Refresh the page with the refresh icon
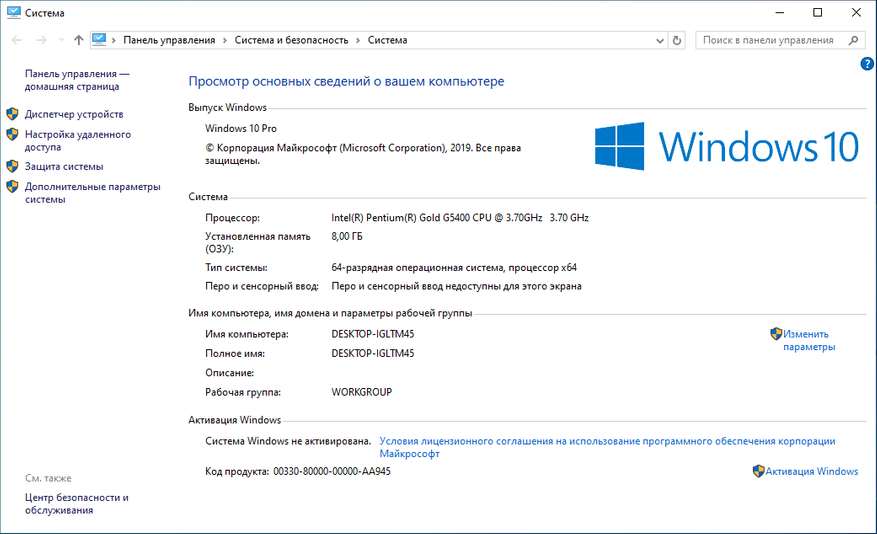 (x=677, y=40)
